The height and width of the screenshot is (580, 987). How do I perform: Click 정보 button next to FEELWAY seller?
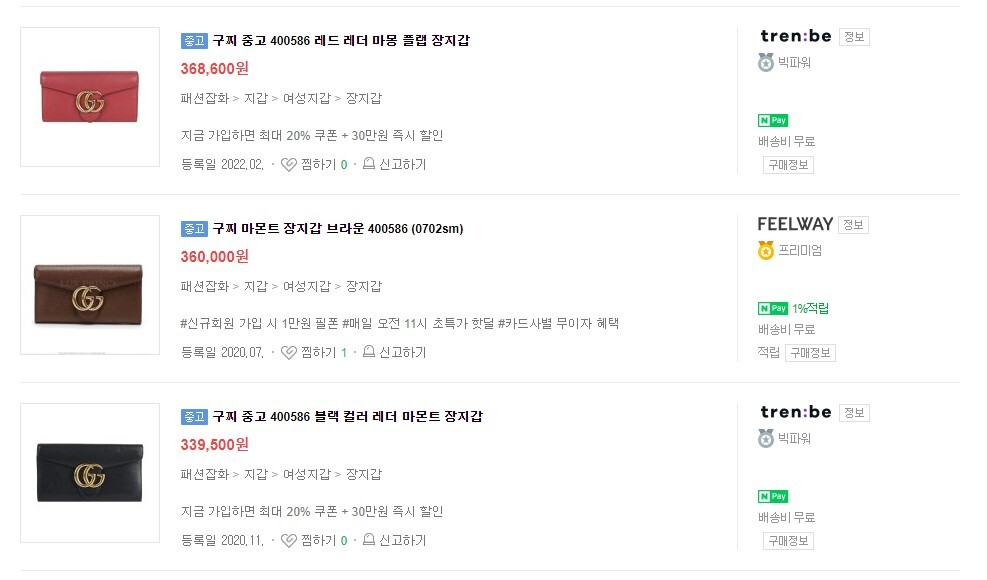[853, 225]
